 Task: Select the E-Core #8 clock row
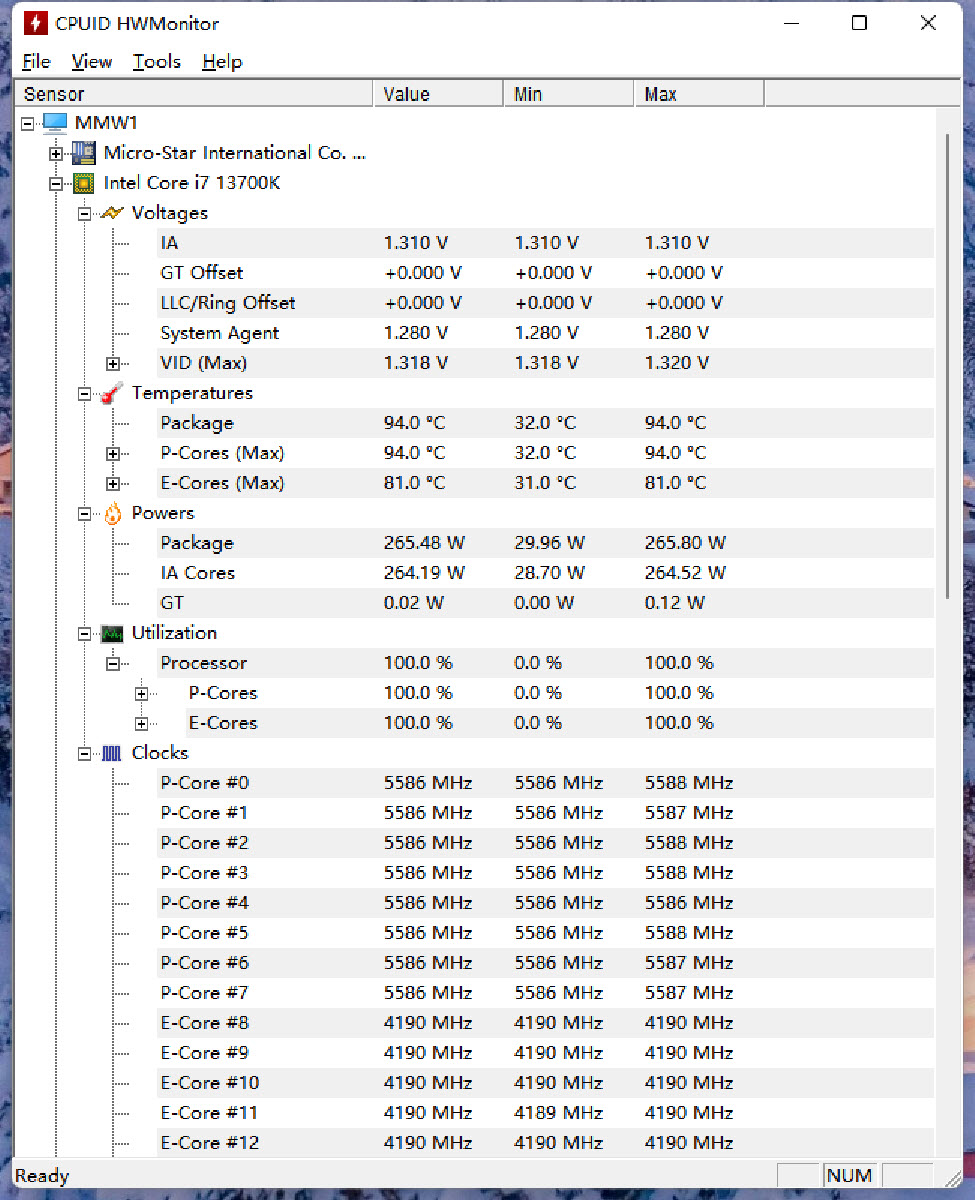(545, 1023)
